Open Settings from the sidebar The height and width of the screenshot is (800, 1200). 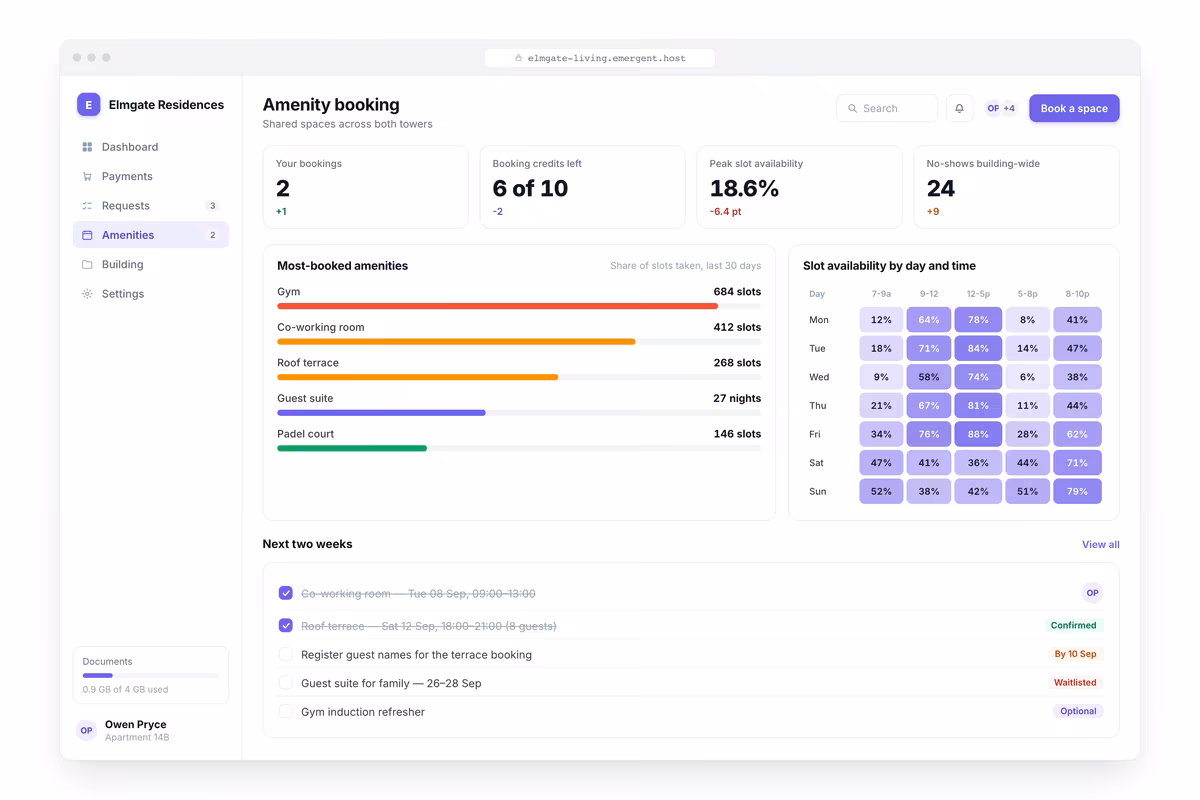click(x=151, y=294)
